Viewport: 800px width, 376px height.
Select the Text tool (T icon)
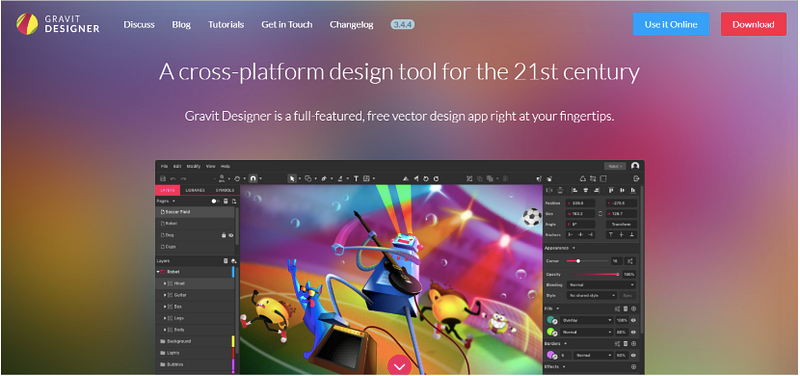pyautogui.click(x=356, y=179)
